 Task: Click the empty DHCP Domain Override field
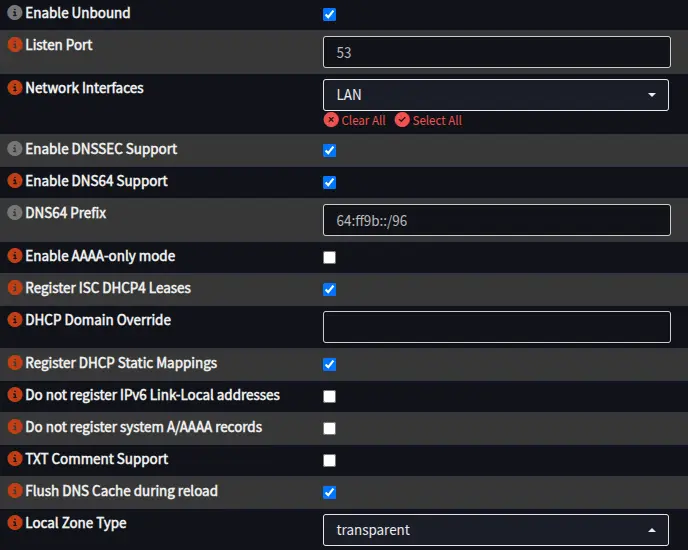click(x=497, y=327)
